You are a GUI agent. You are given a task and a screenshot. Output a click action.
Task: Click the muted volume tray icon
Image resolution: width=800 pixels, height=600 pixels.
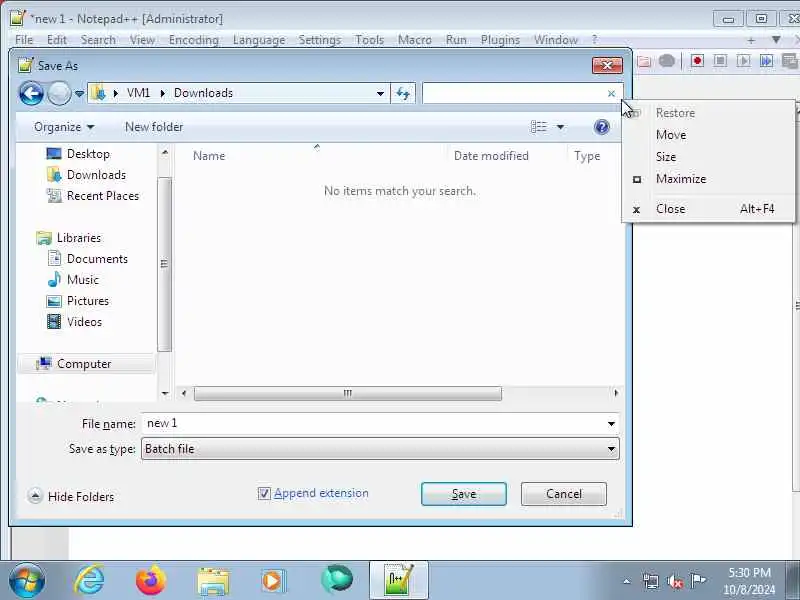(x=674, y=581)
